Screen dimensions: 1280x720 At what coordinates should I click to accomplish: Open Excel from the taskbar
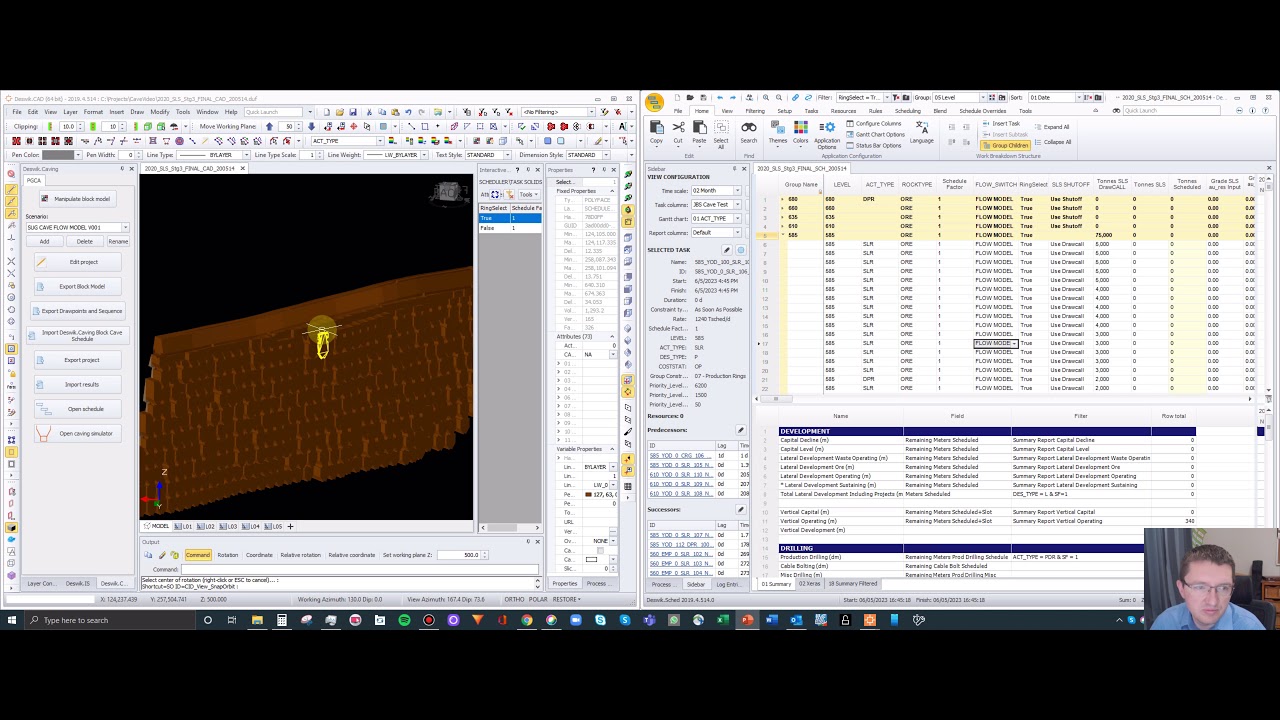point(722,620)
